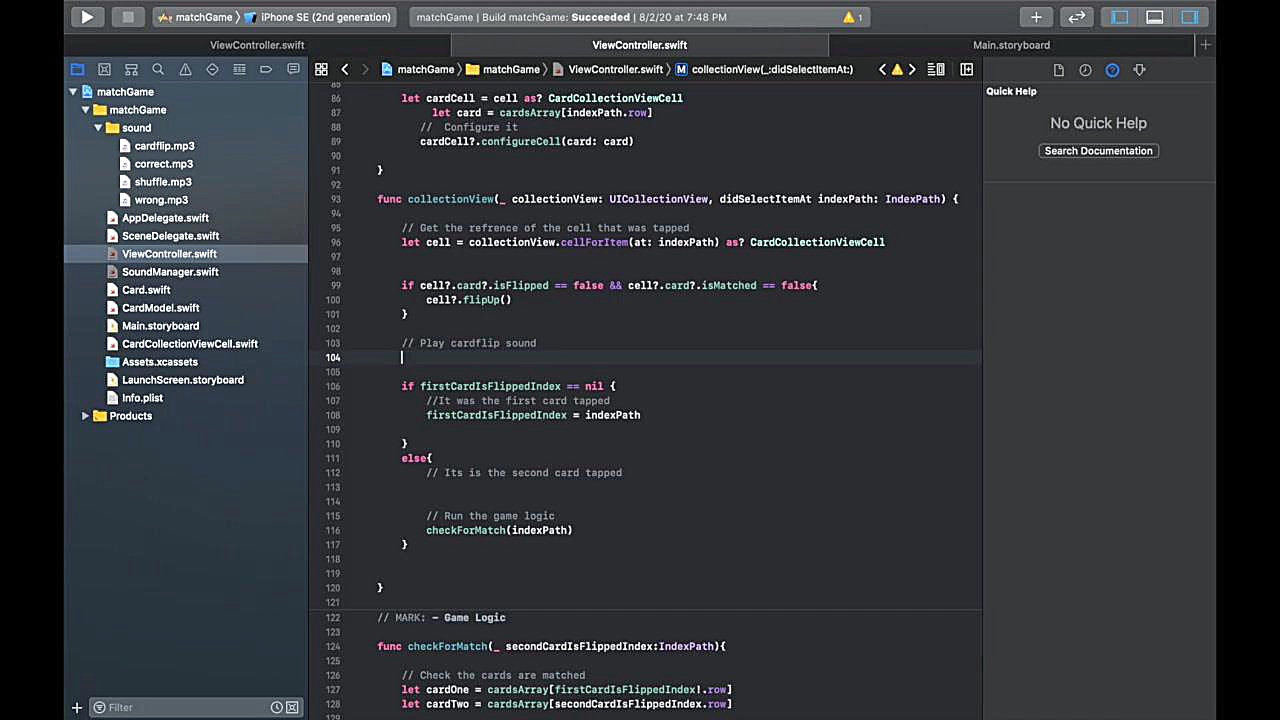The height and width of the screenshot is (720, 1280).
Task: Open the File inspector in the right panel
Action: tap(1058, 69)
